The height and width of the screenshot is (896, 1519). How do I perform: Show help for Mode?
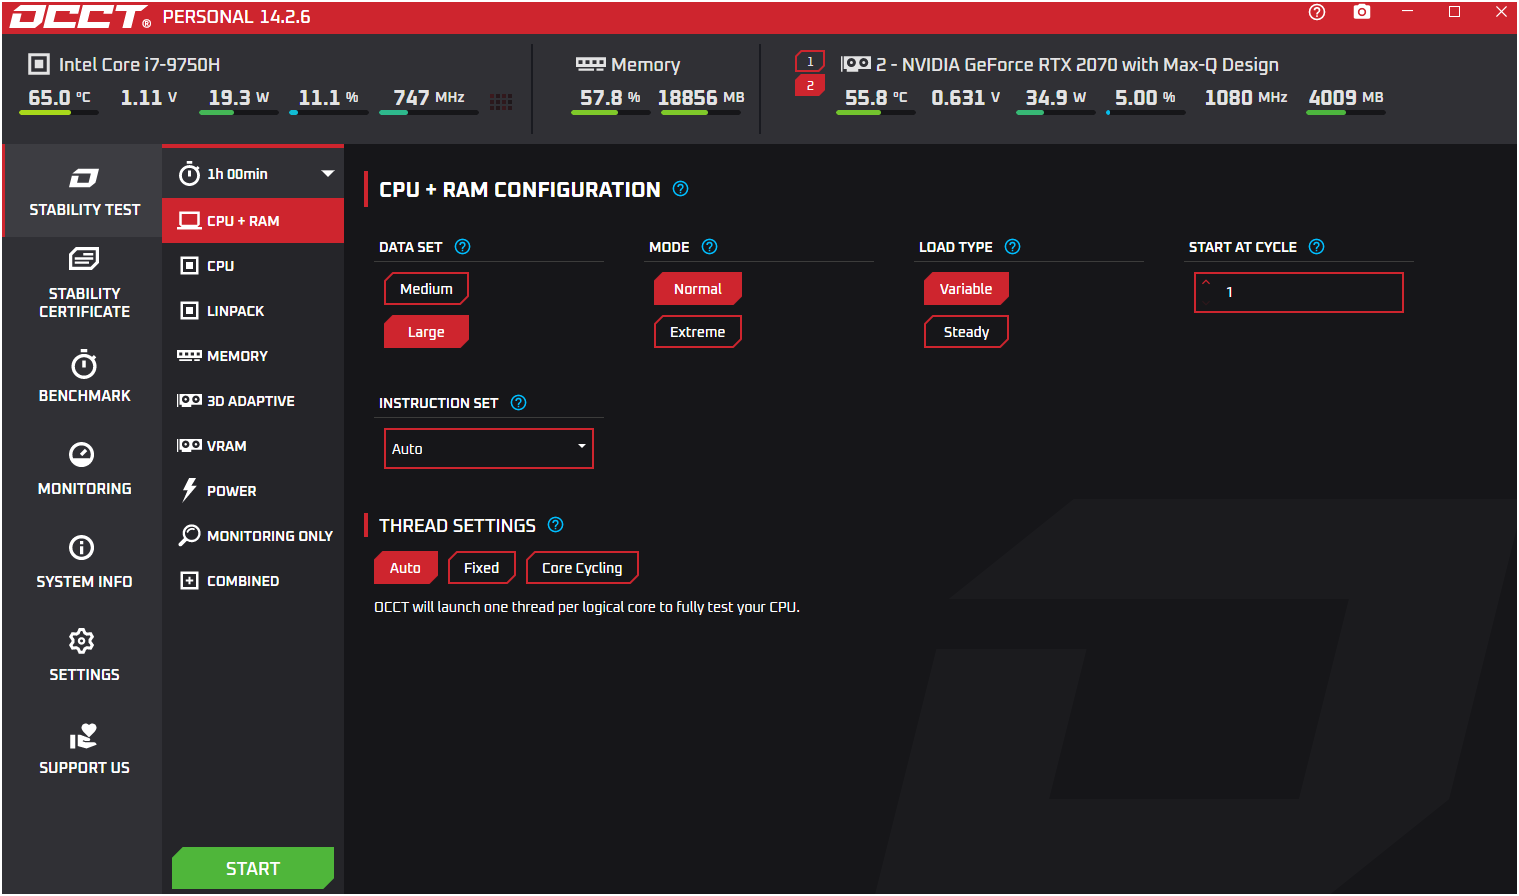coord(709,247)
